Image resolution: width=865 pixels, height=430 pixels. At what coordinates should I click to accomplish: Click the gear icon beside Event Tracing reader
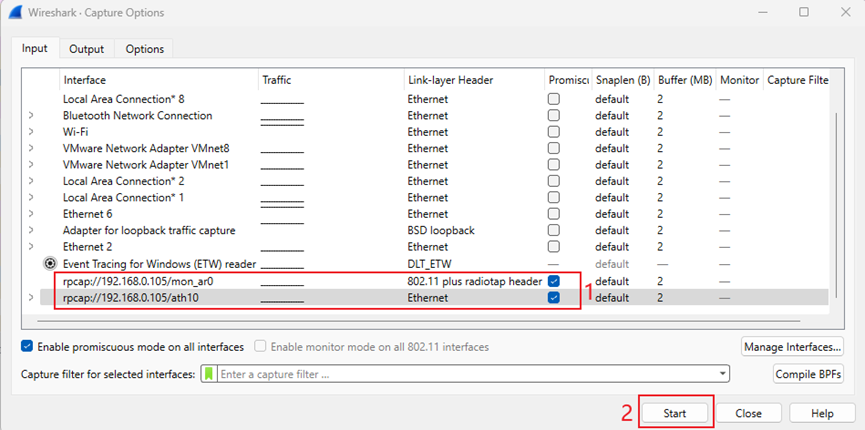51,264
